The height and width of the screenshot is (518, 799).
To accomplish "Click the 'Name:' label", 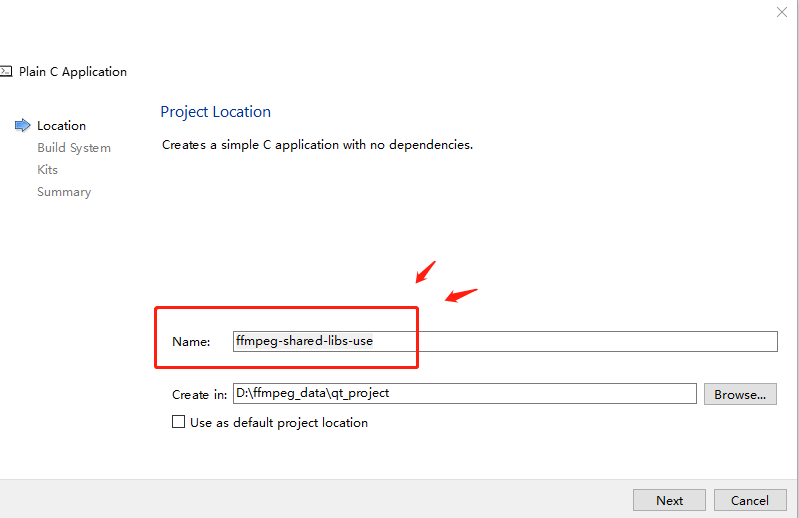I will click(x=191, y=342).
